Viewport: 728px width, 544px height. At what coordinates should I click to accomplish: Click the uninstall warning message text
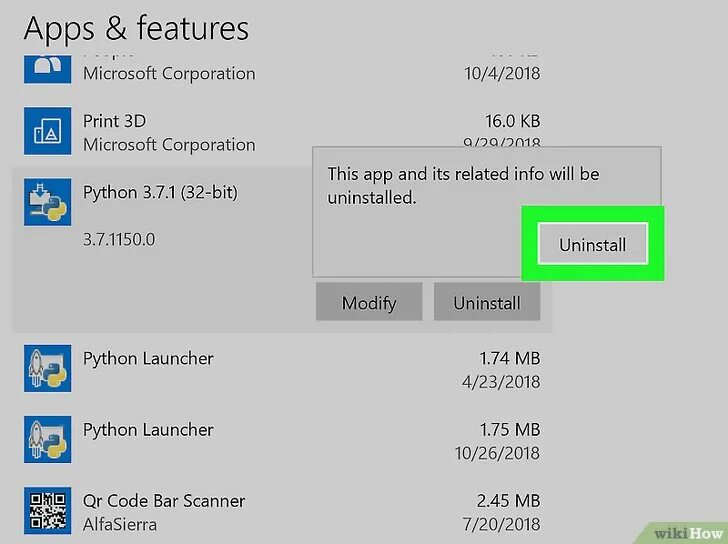(463, 186)
